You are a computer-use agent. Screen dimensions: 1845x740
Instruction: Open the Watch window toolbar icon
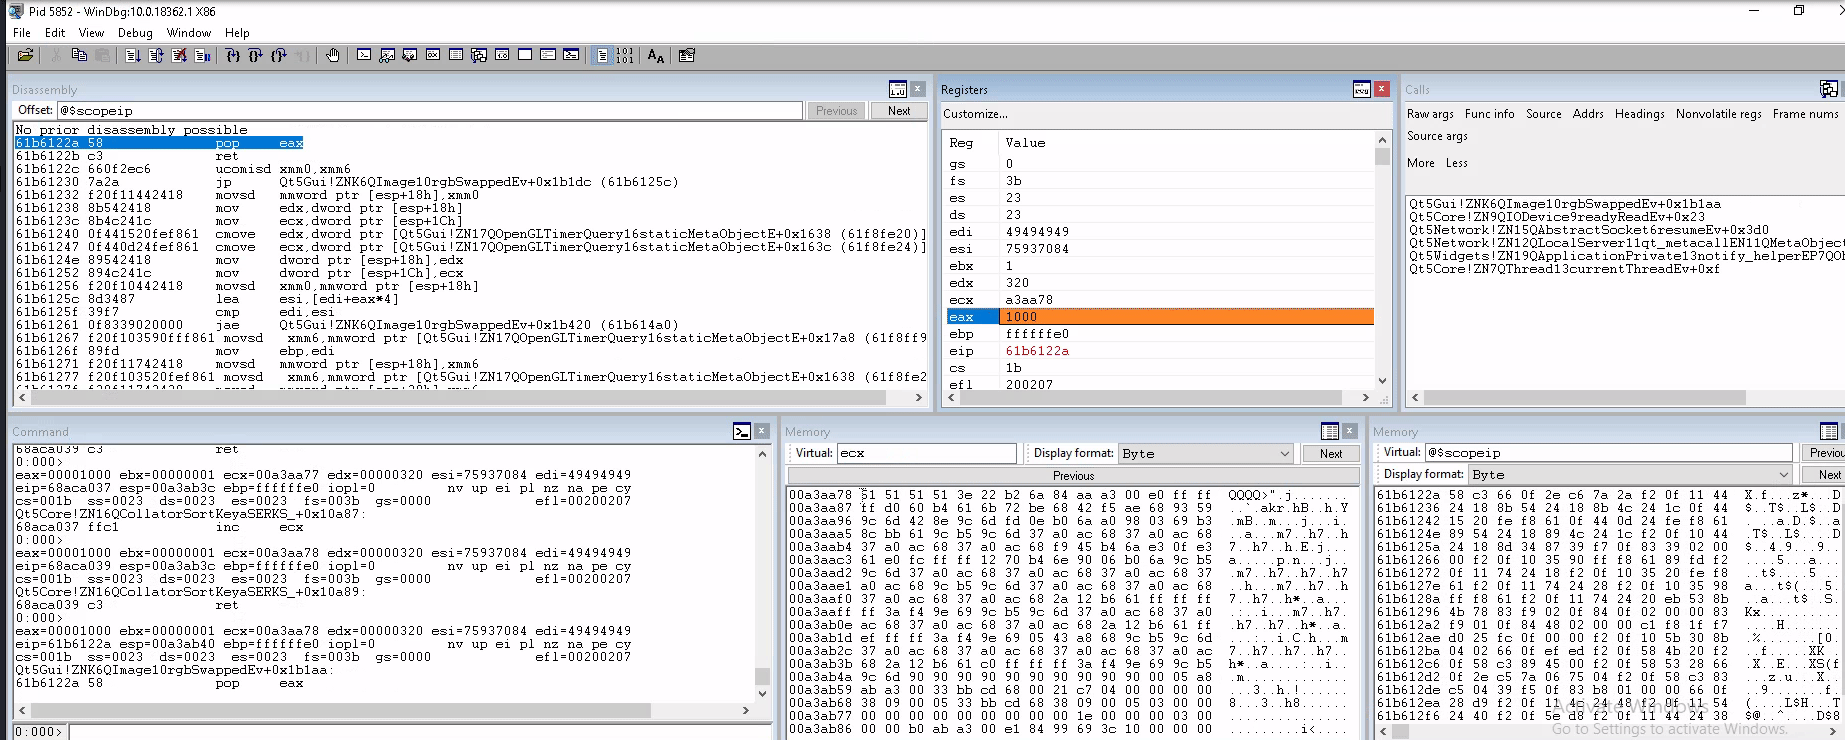(x=387, y=56)
